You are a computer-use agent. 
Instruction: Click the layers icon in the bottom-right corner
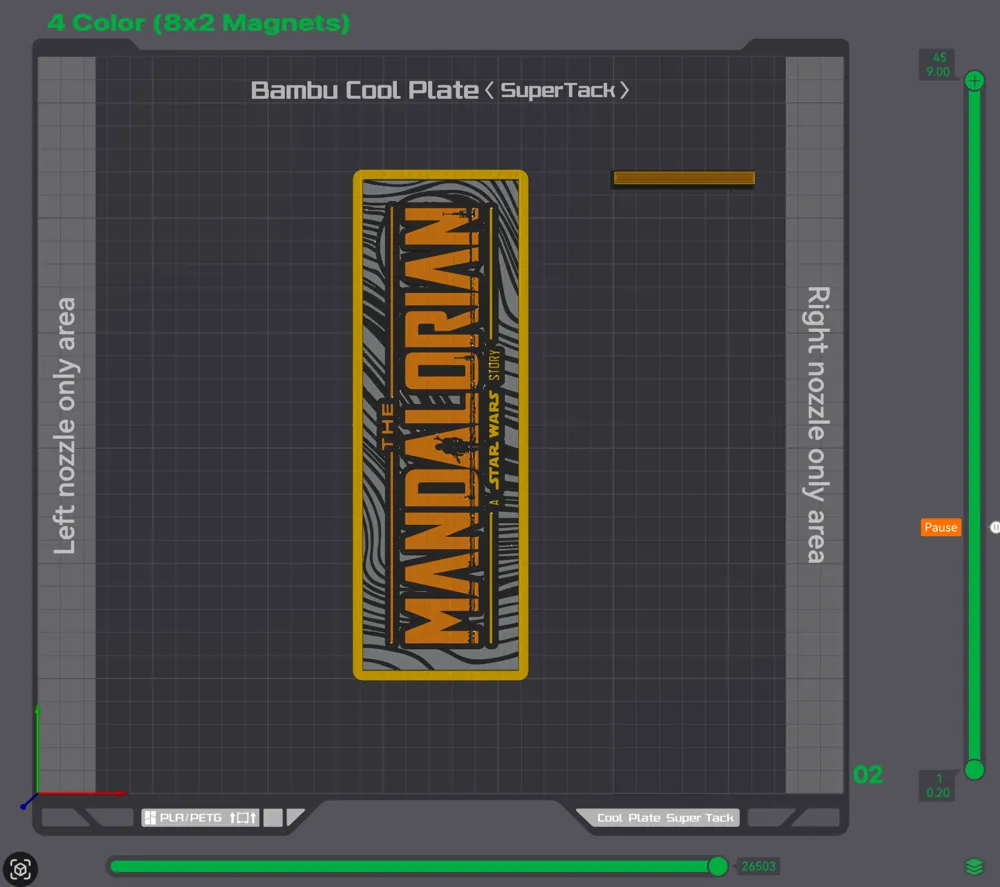point(974,867)
